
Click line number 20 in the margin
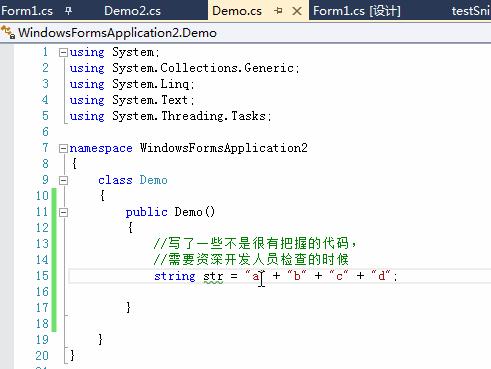pyautogui.click(x=42, y=356)
